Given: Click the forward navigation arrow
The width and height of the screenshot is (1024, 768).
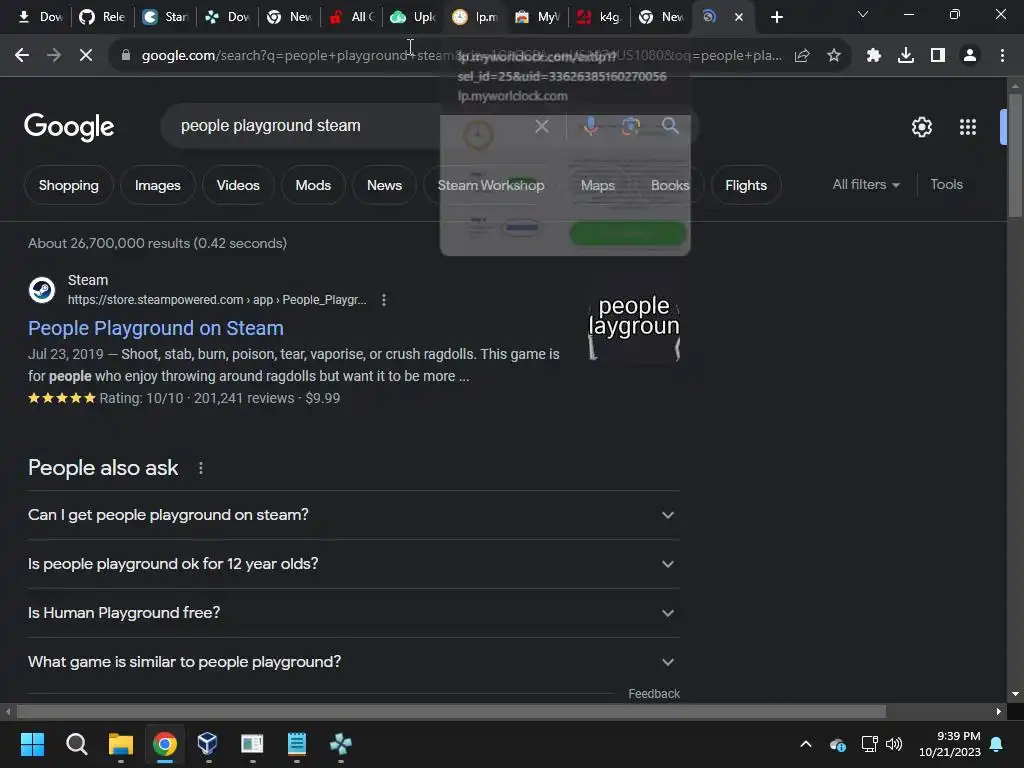Looking at the screenshot, I should [54, 56].
